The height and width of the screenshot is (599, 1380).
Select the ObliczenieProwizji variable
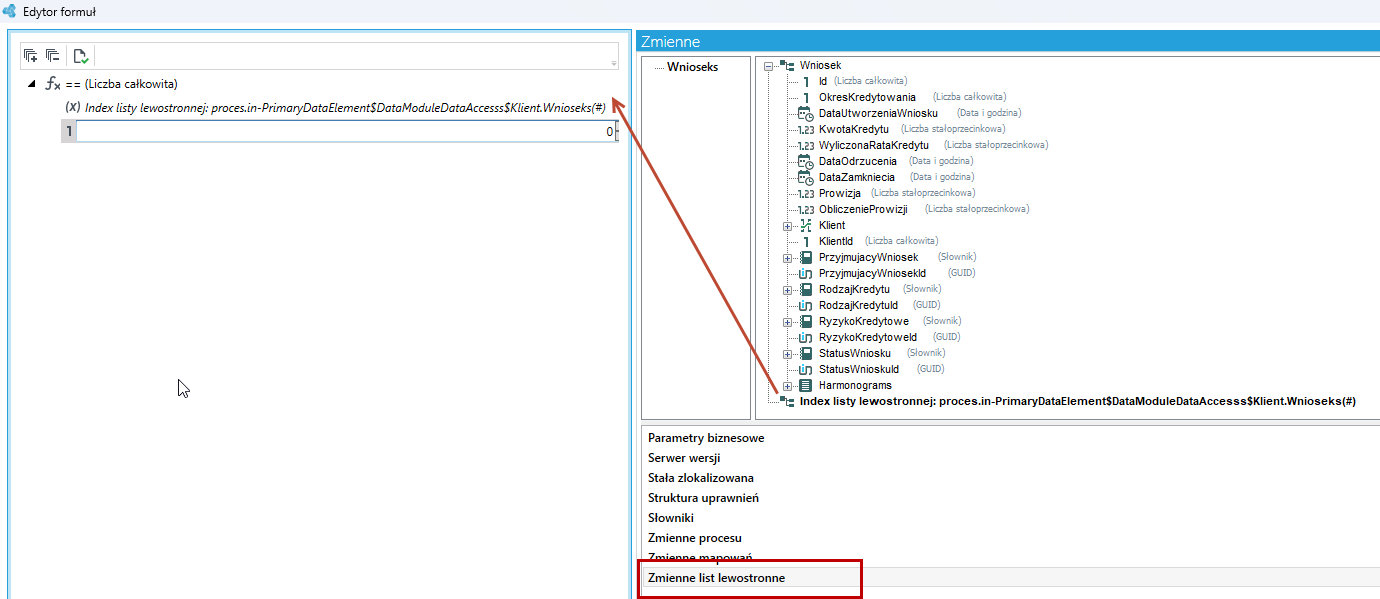pos(863,209)
